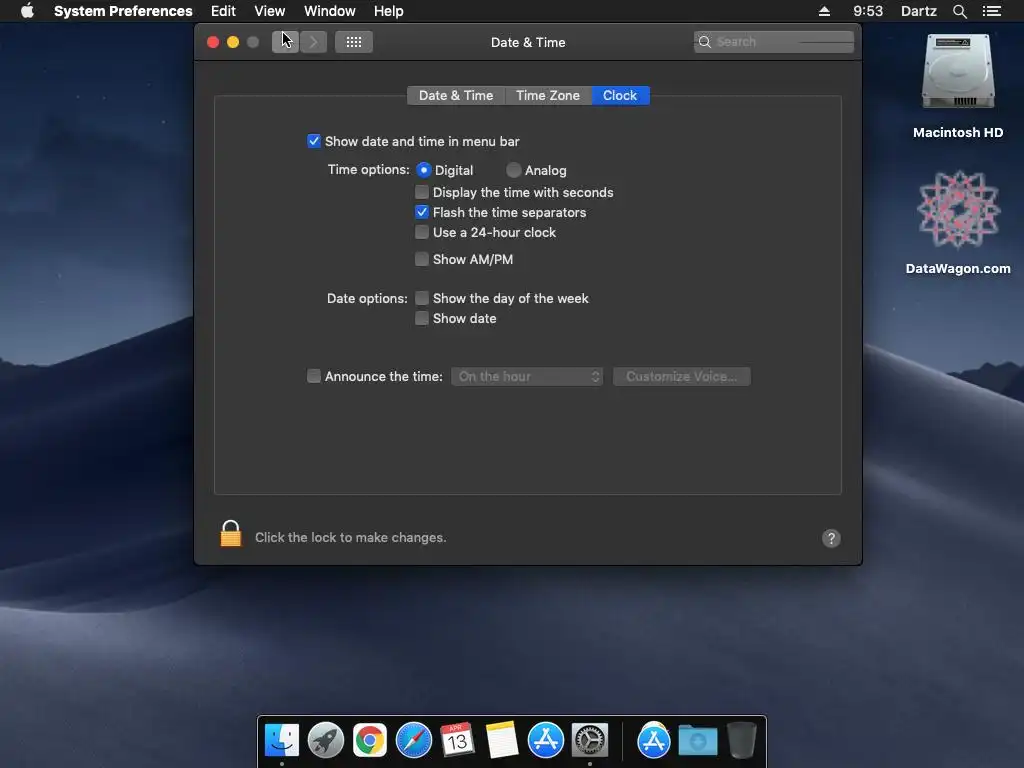This screenshot has height=768, width=1024.
Task: Open Spotlight search in menu bar
Action: (x=959, y=11)
